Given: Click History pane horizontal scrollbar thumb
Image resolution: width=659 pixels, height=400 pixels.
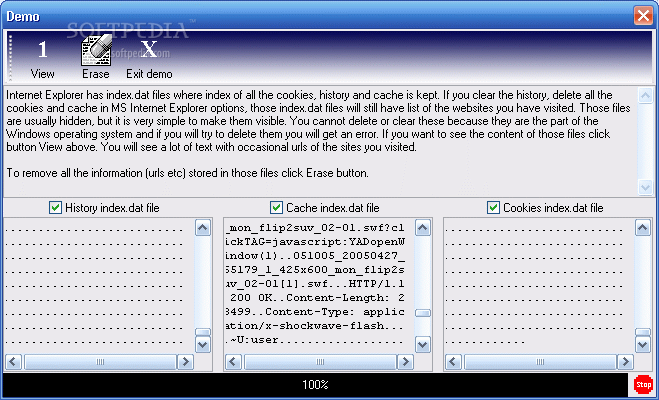Looking at the screenshot, I should click(100, 362).
